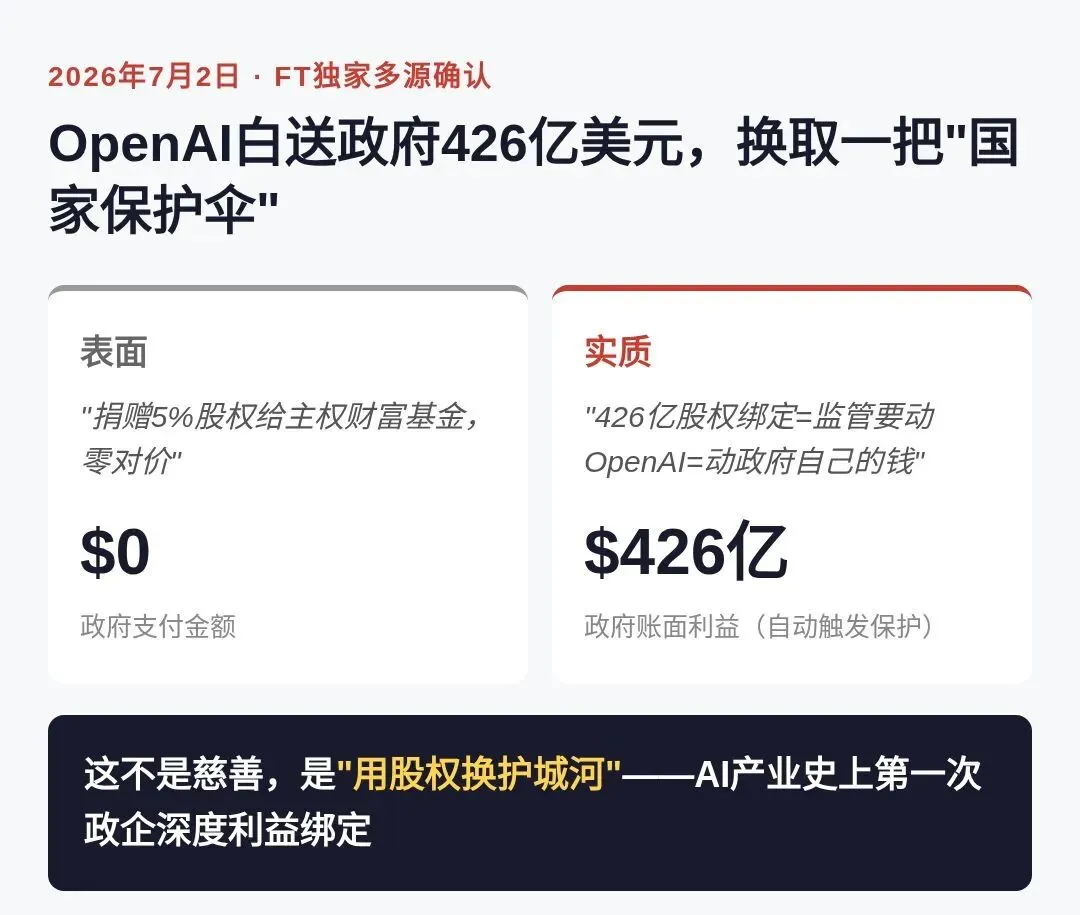Select the 政企深度利益绑定 banner line
This screenshot has width=1080, height=915.
pos(228,829)
